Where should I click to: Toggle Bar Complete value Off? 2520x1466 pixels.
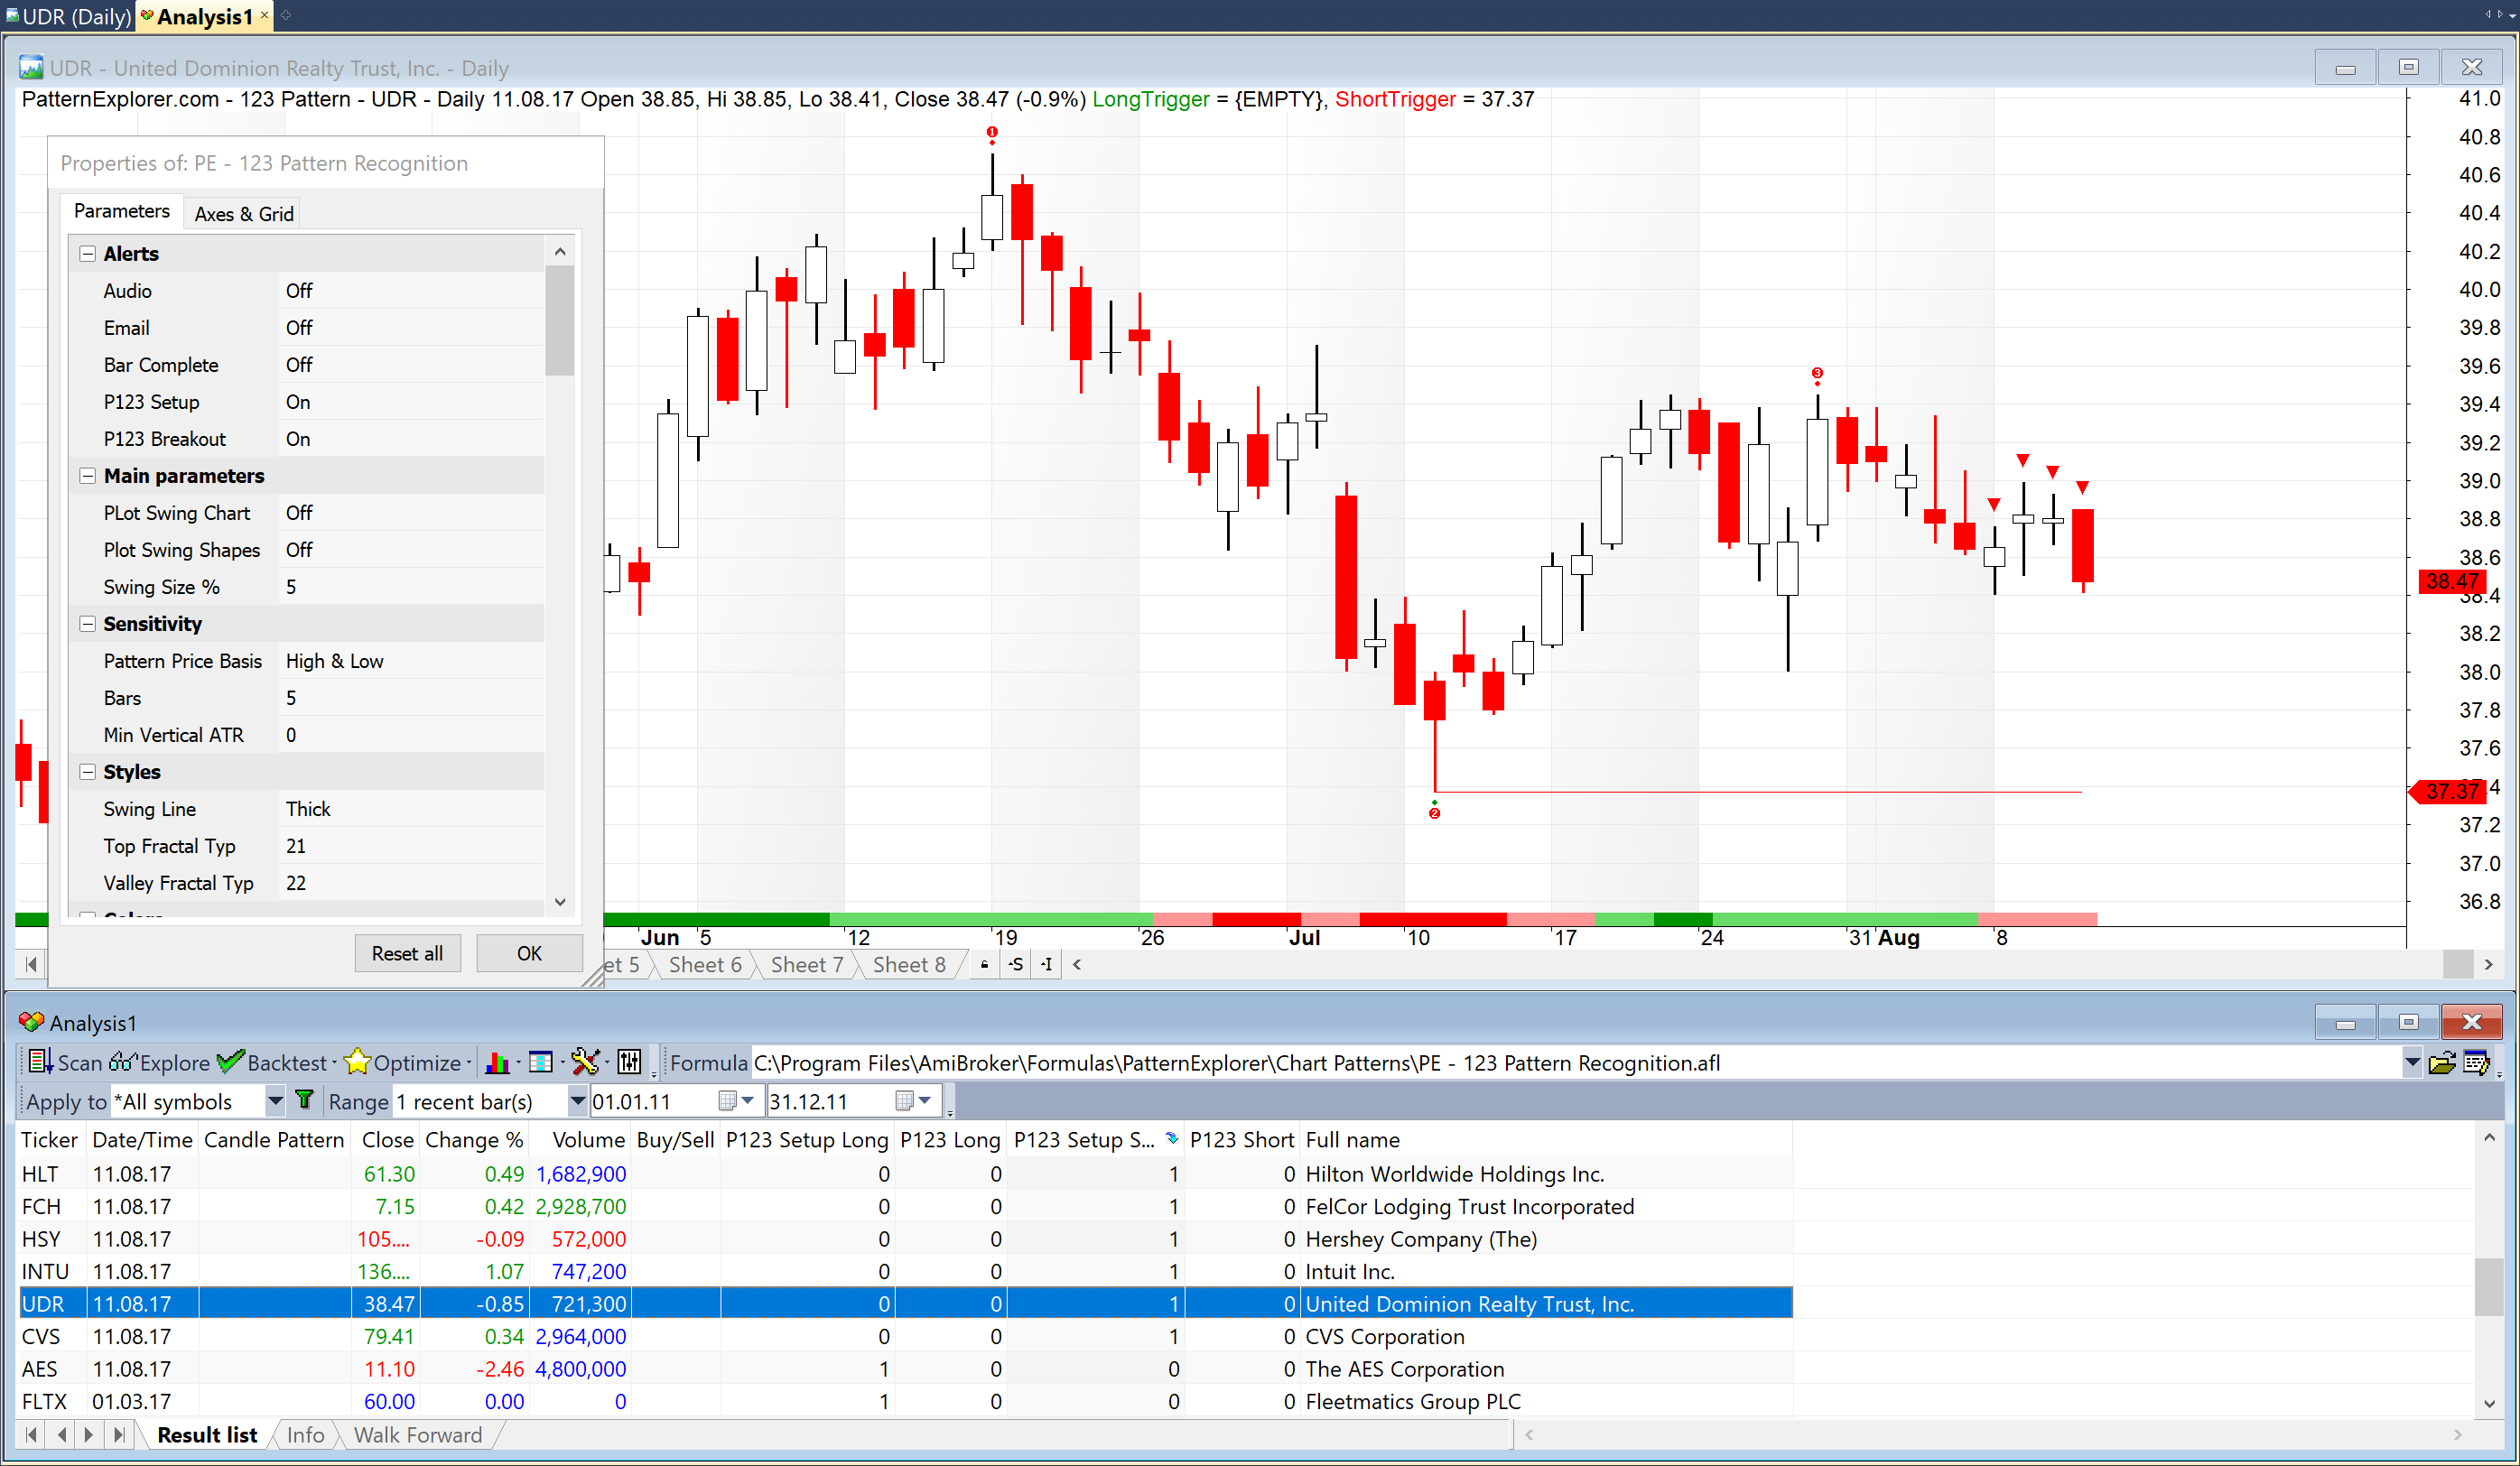coord(411,364)
